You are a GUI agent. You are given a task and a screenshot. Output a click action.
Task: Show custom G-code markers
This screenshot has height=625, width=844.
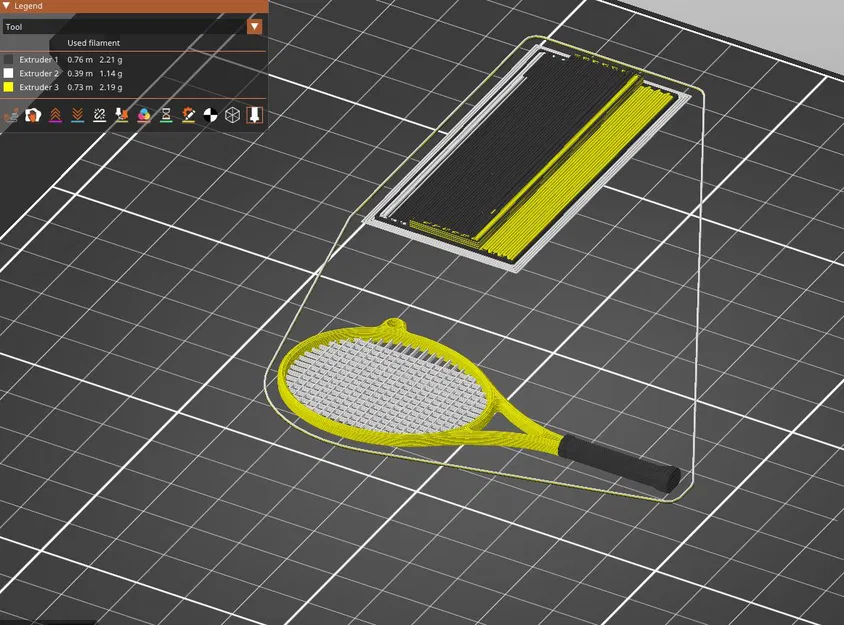(189, 115)
